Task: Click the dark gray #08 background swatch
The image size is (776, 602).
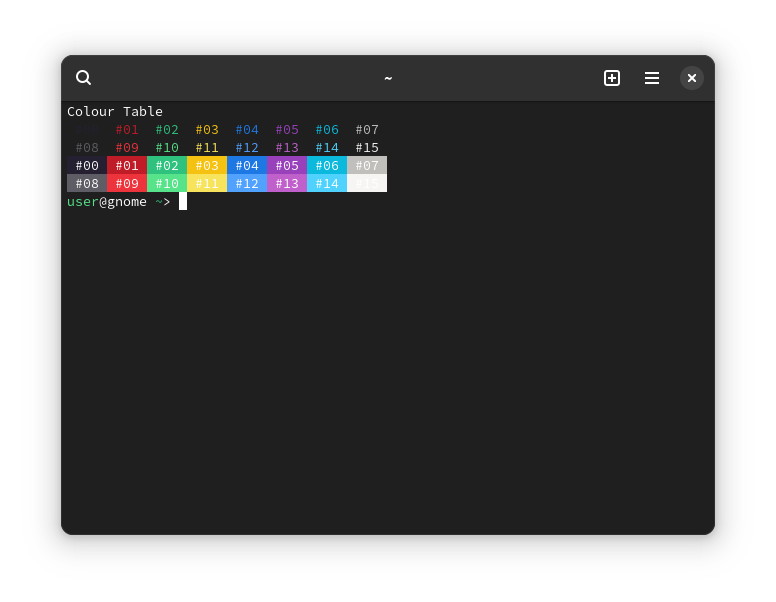Action: tap(87, 183)
